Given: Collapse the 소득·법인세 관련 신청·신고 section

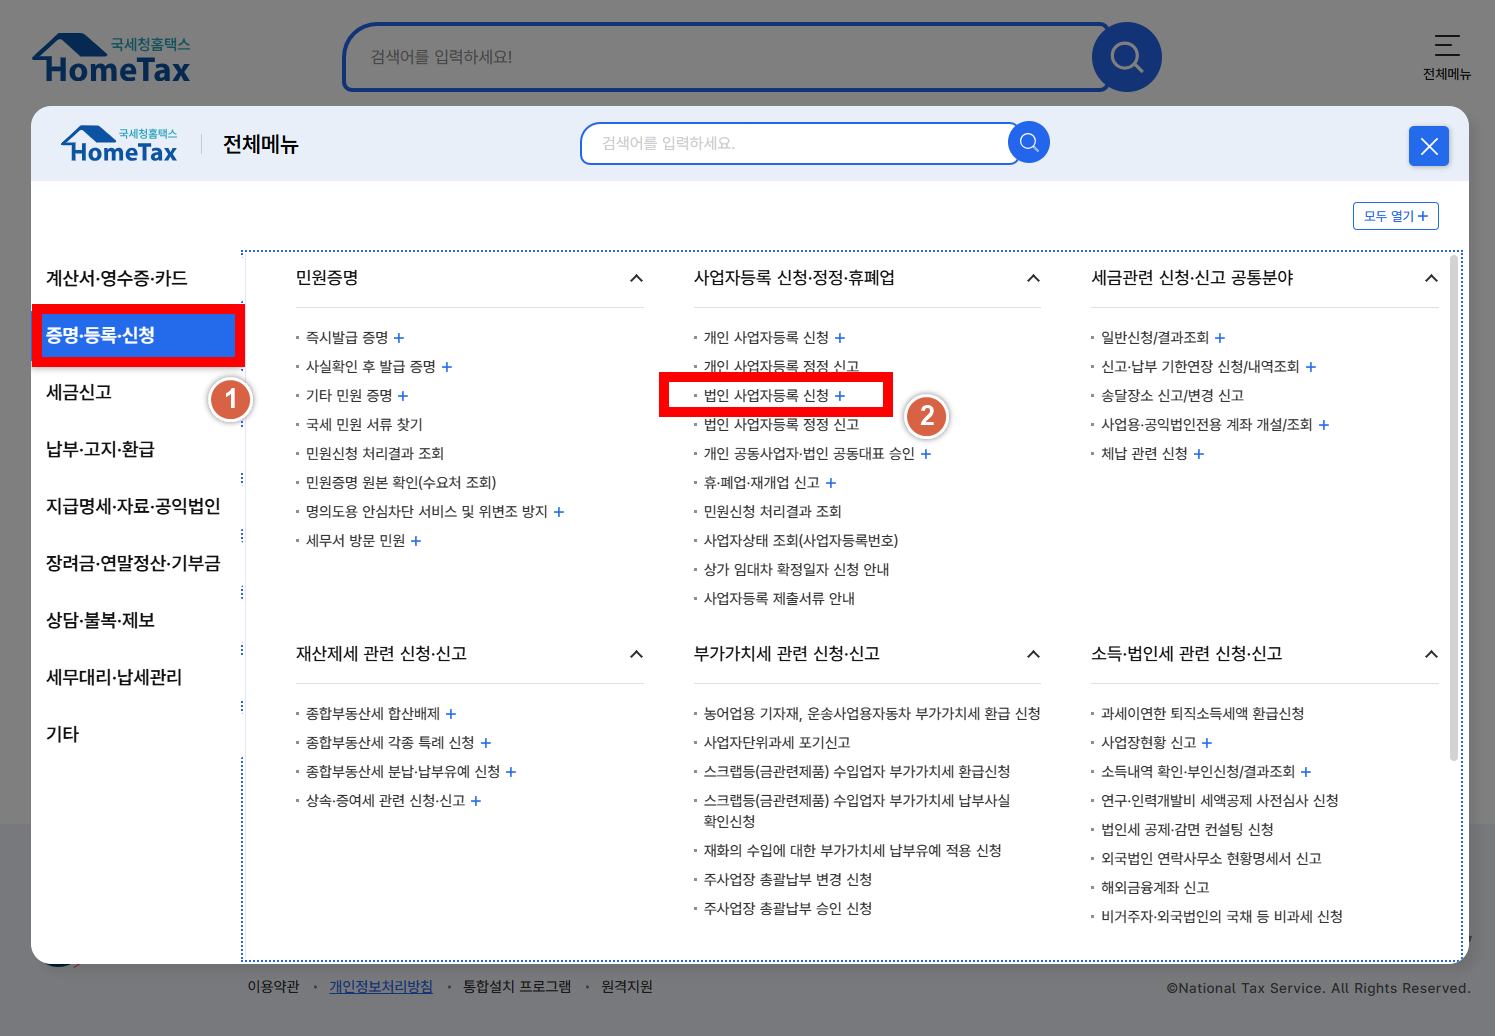Looking at the screenshot, I should click(1430, 654).
